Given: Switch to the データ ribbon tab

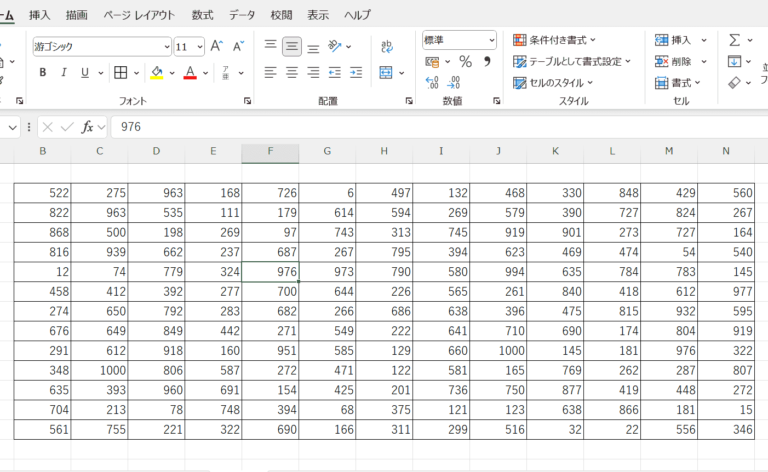Looking at the screenshot, I should [242, 15].
